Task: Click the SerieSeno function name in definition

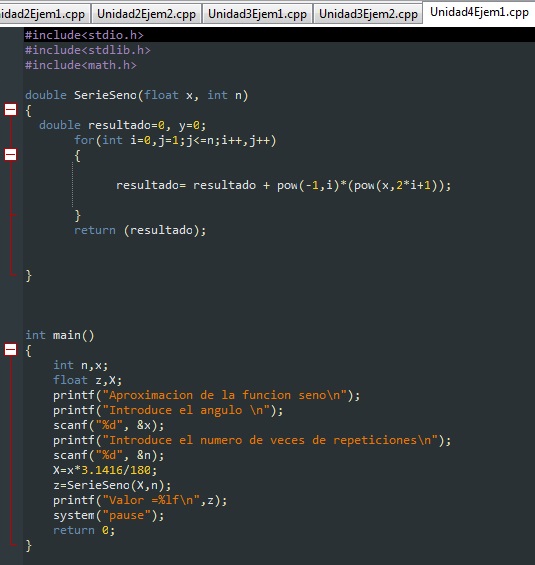Action: click(x=105, y=95)
